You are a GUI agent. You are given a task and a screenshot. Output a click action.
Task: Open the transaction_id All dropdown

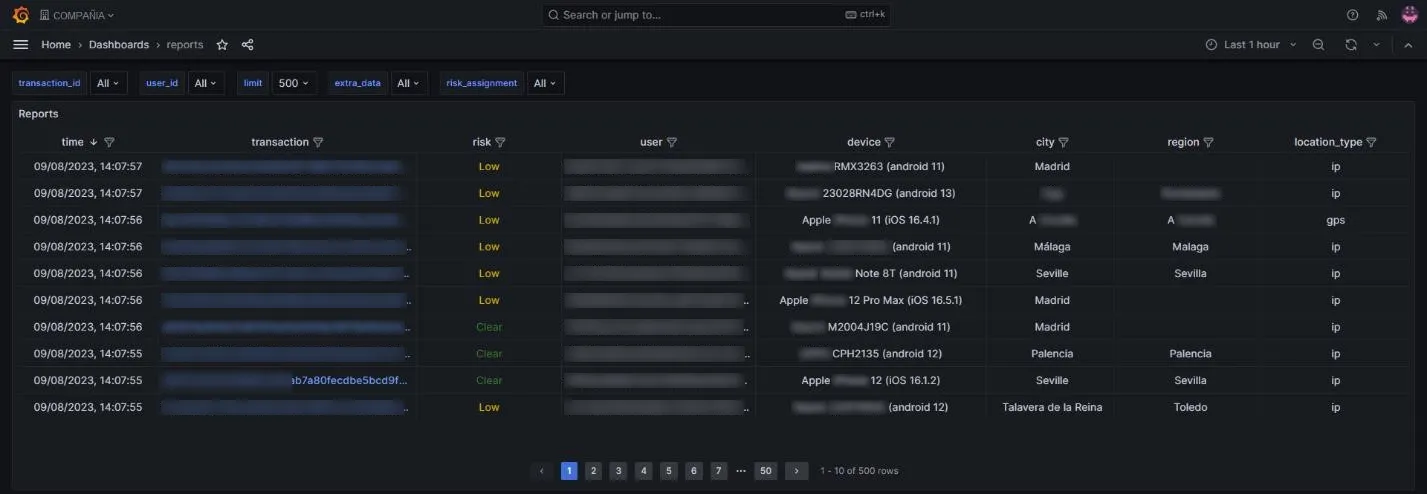point(108,83)
